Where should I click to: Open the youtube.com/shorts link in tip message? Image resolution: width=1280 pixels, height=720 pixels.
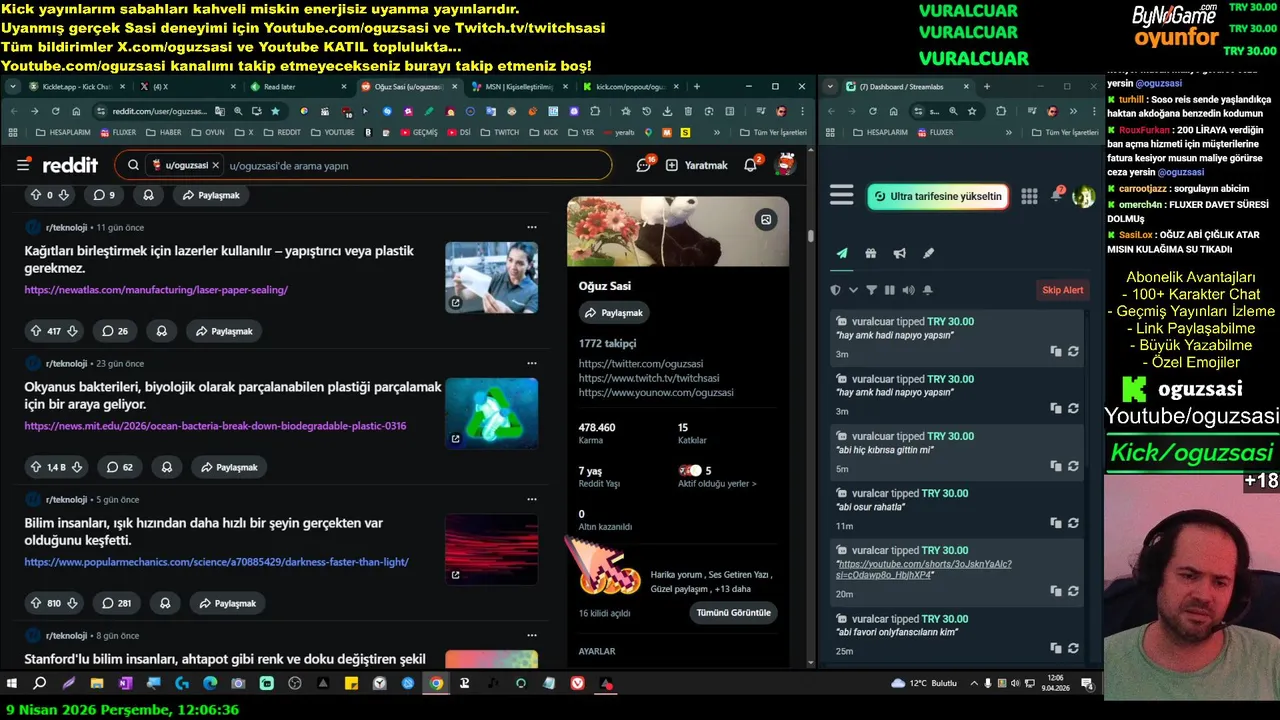(x=926, y=570)
